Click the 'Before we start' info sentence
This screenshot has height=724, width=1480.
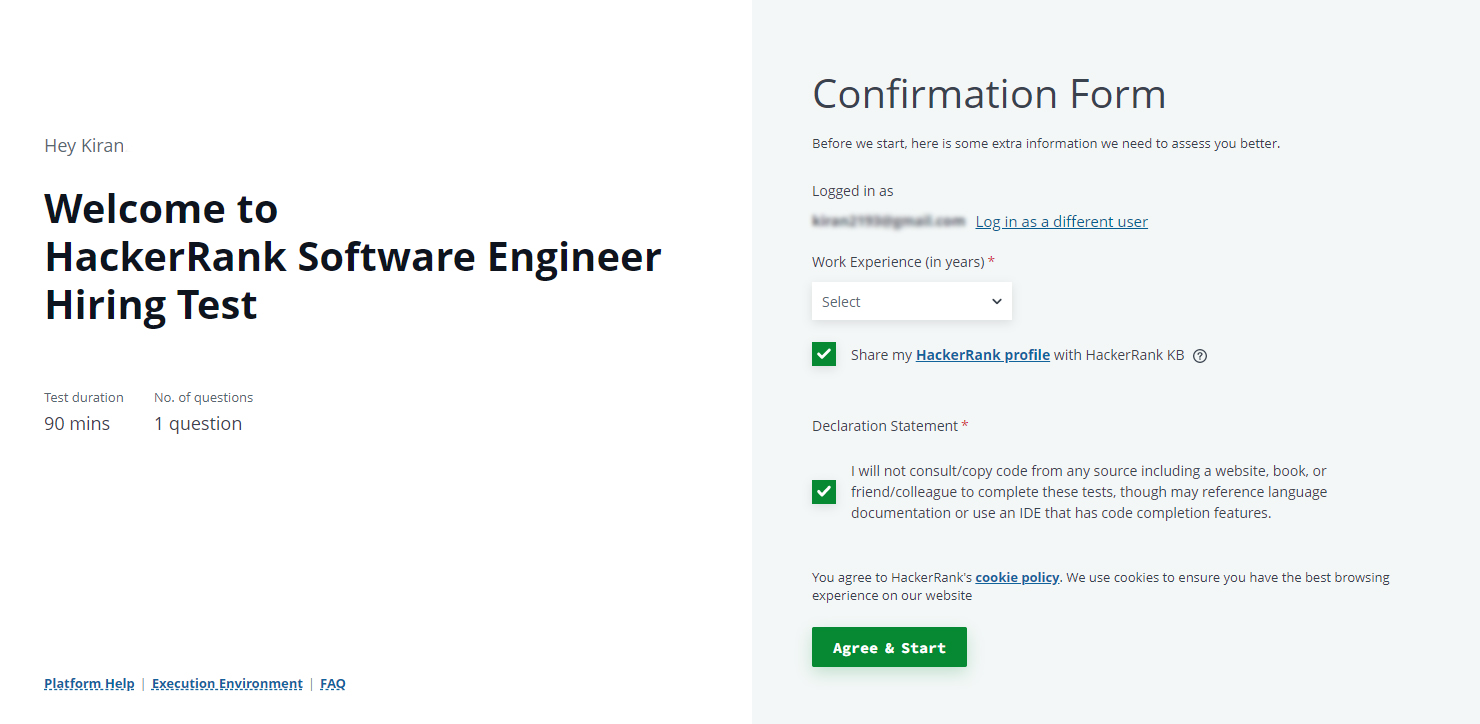coord(1046,144)
